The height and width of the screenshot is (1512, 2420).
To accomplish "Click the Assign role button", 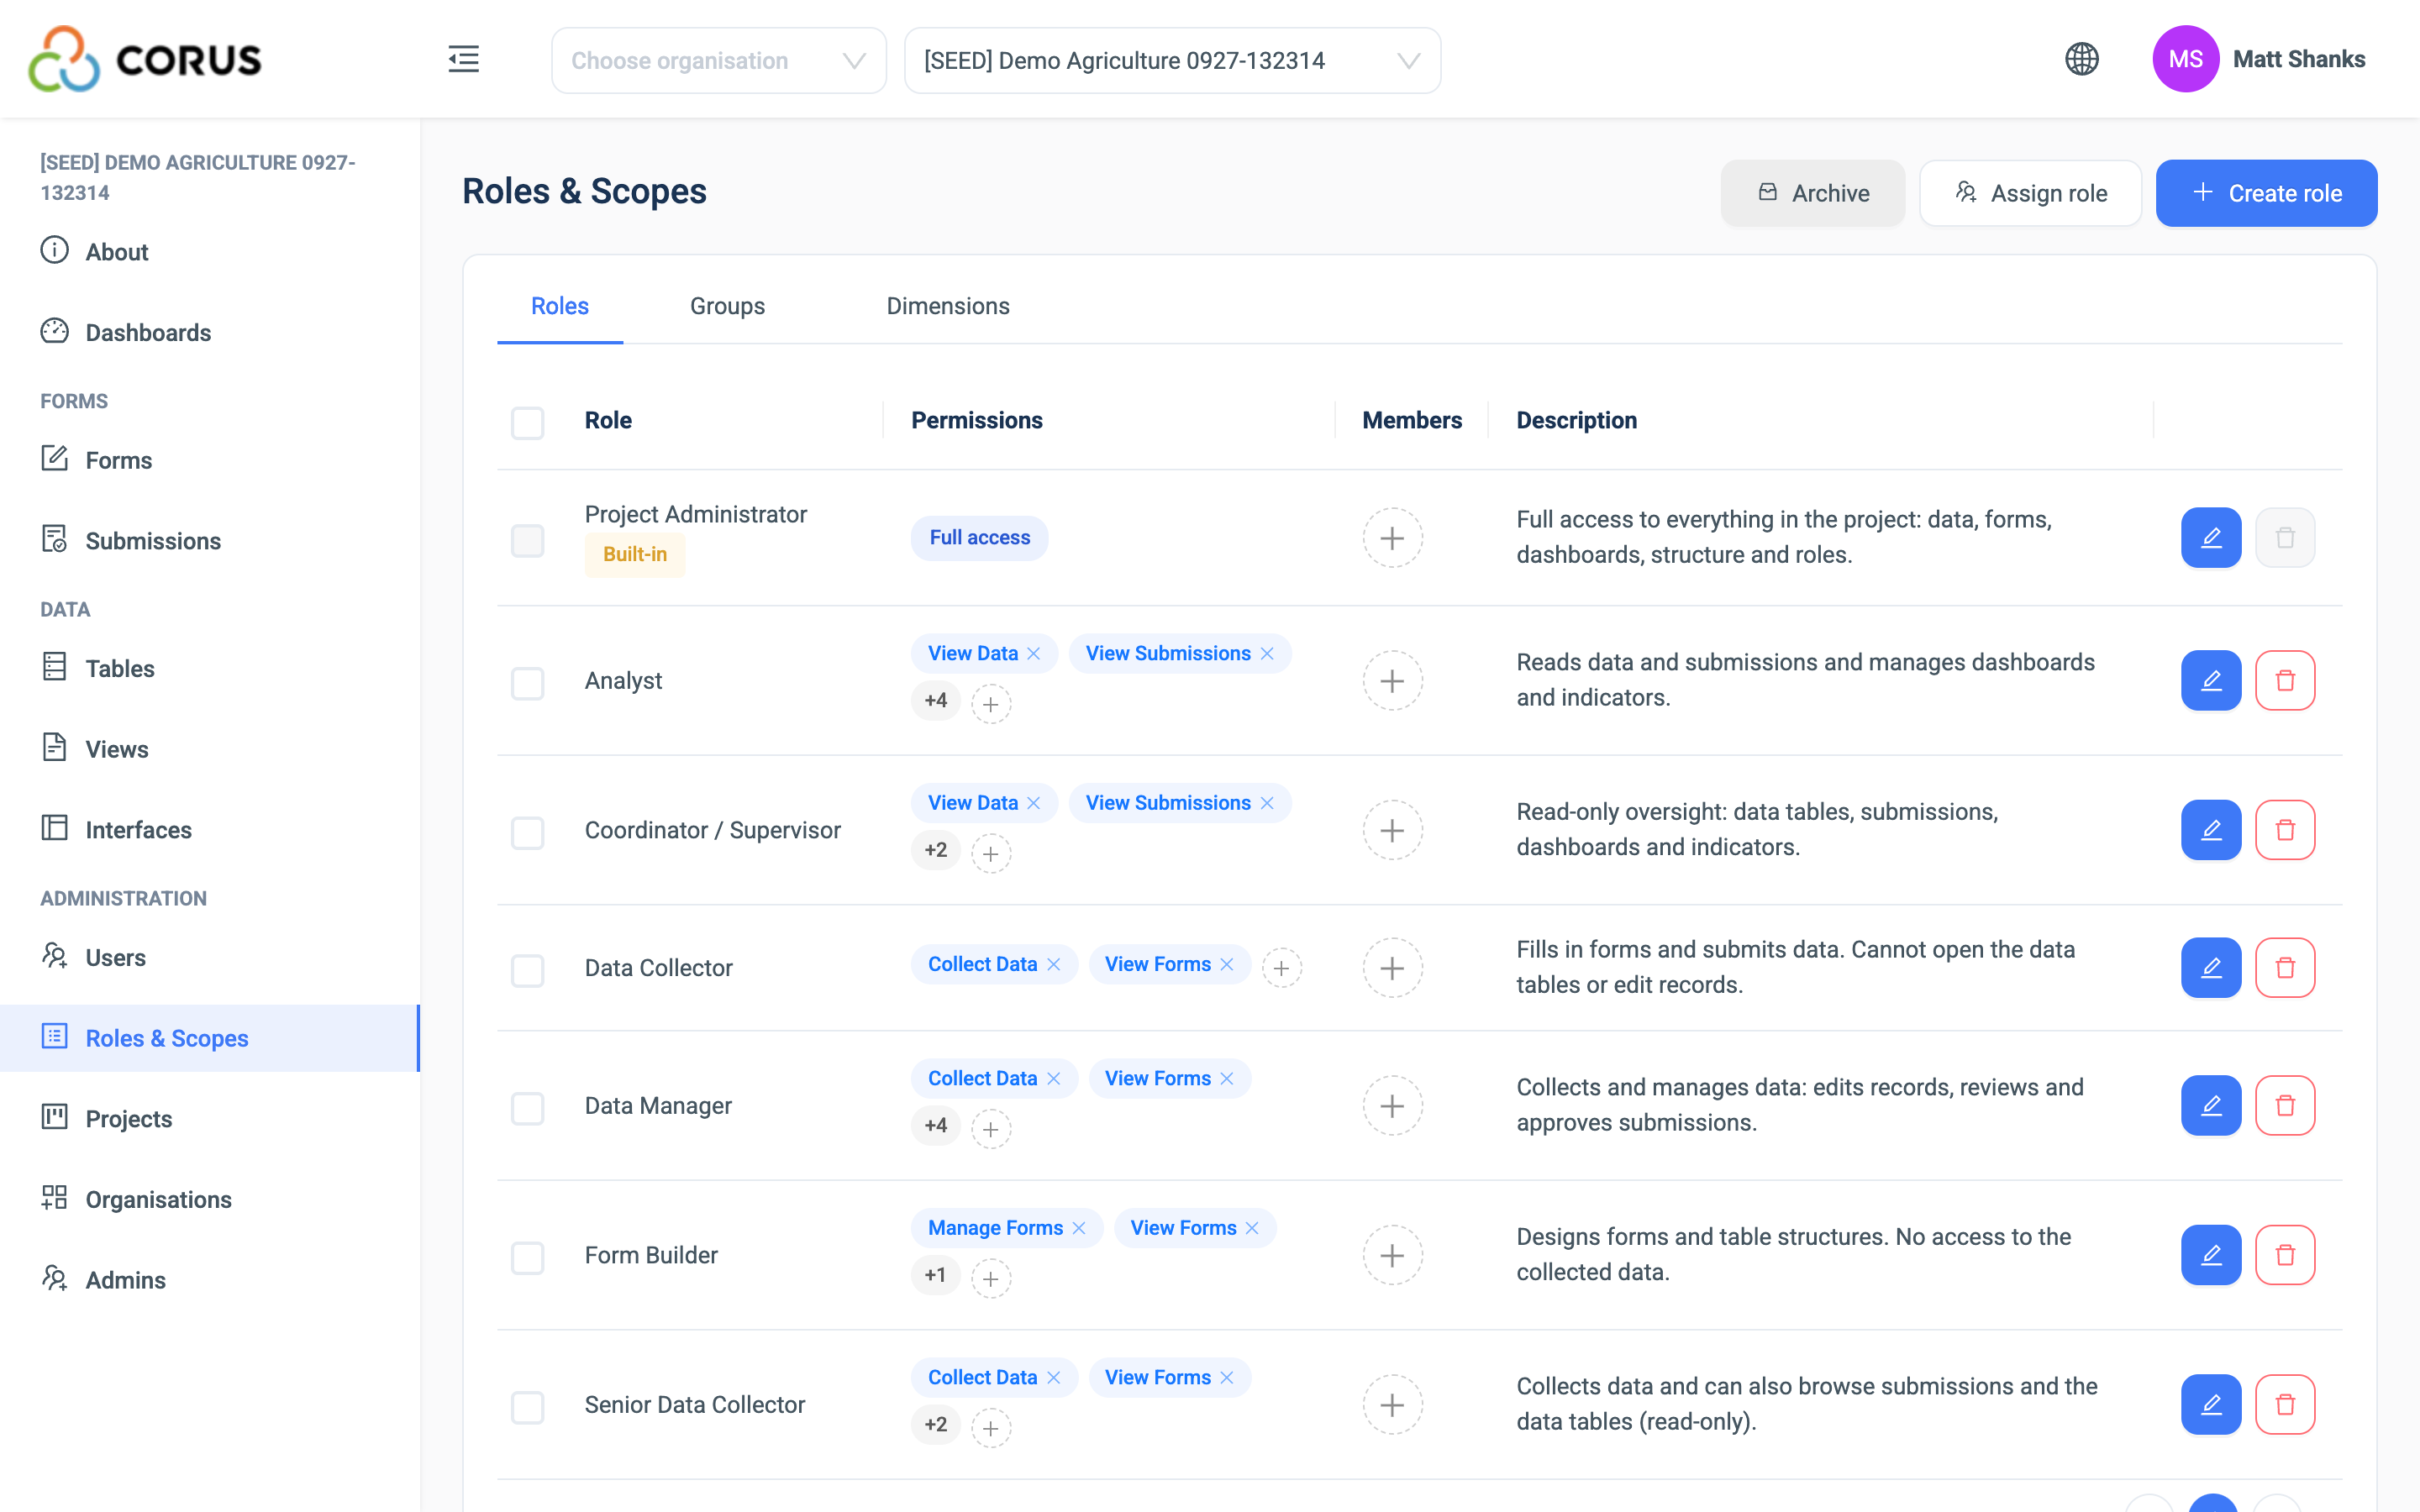I will tap(2030, 193).
